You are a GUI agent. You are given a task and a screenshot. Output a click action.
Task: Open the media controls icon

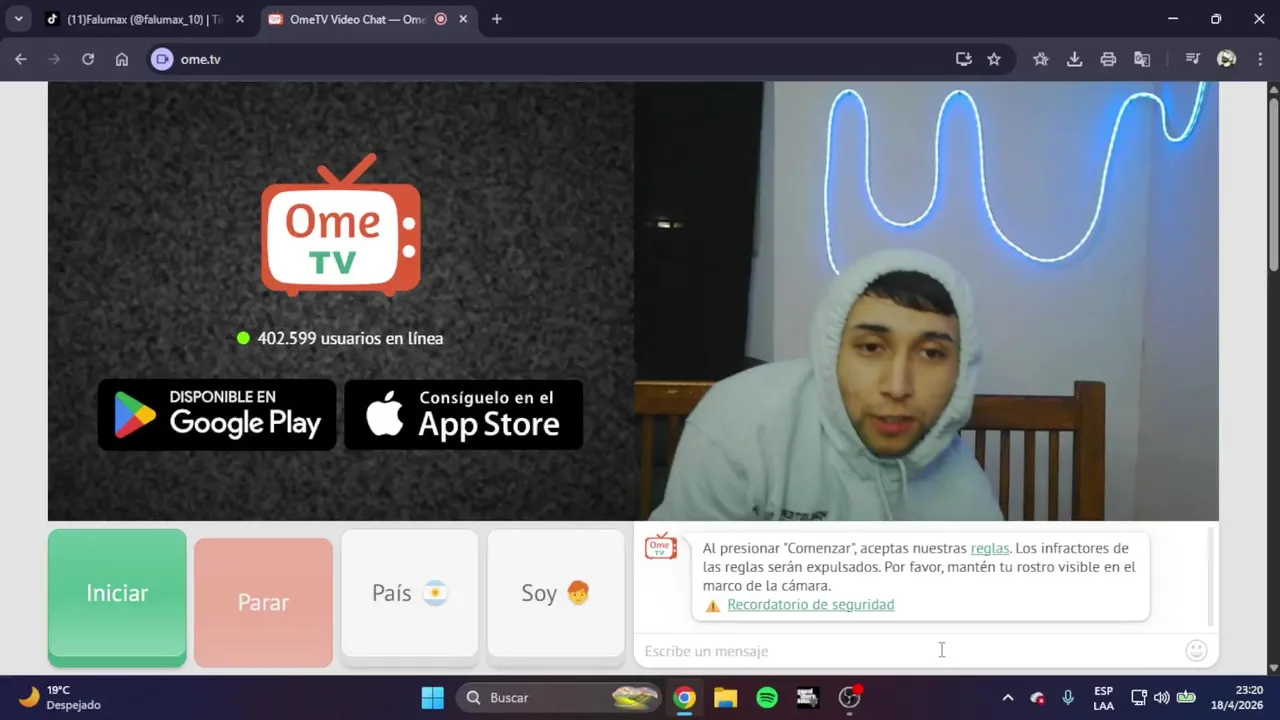[x=1192, y=59]
